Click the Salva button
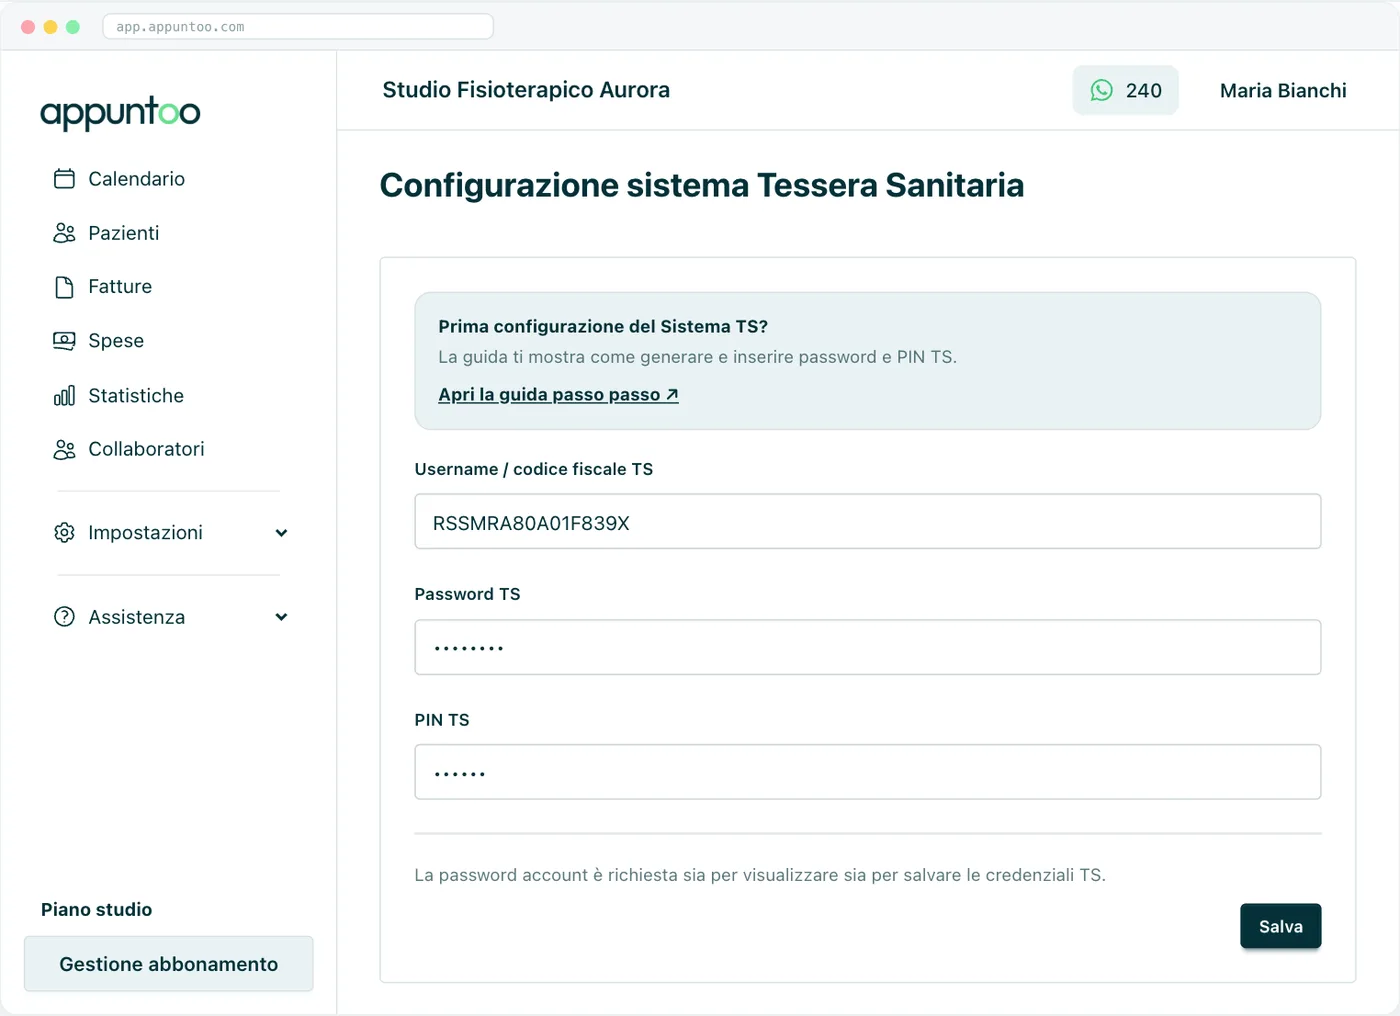Viewport: 1400px width, 1016px height. [x=1281, y=926]
